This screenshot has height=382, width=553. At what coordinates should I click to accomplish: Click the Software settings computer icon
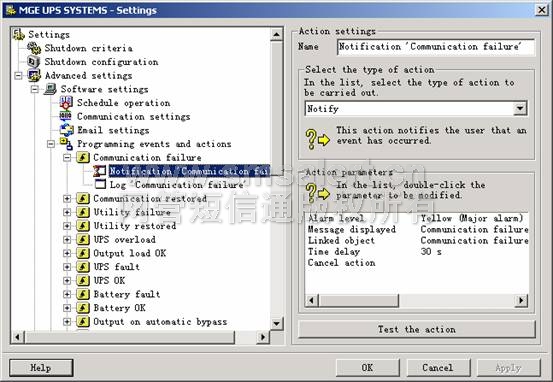tap(50, 89)
